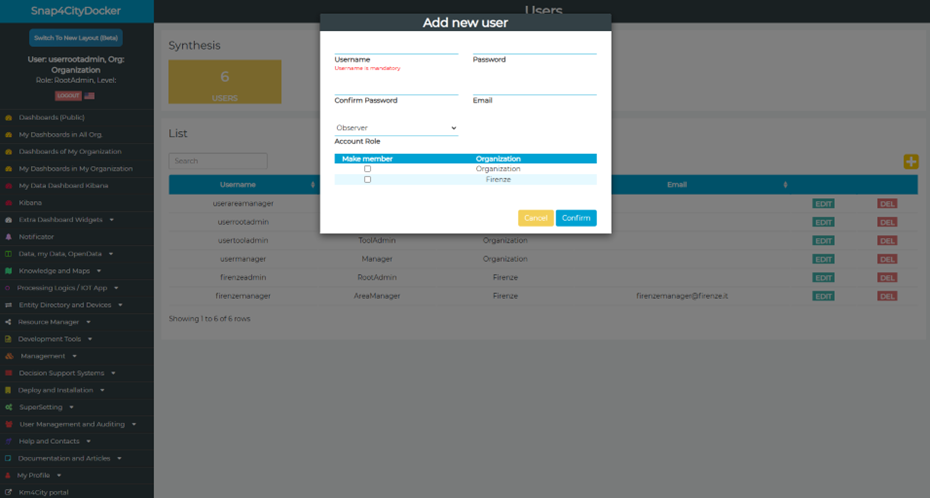Confirm the new user creation
Image resolution: width=930 pixels, height=498 pixels.
point(576,218)
